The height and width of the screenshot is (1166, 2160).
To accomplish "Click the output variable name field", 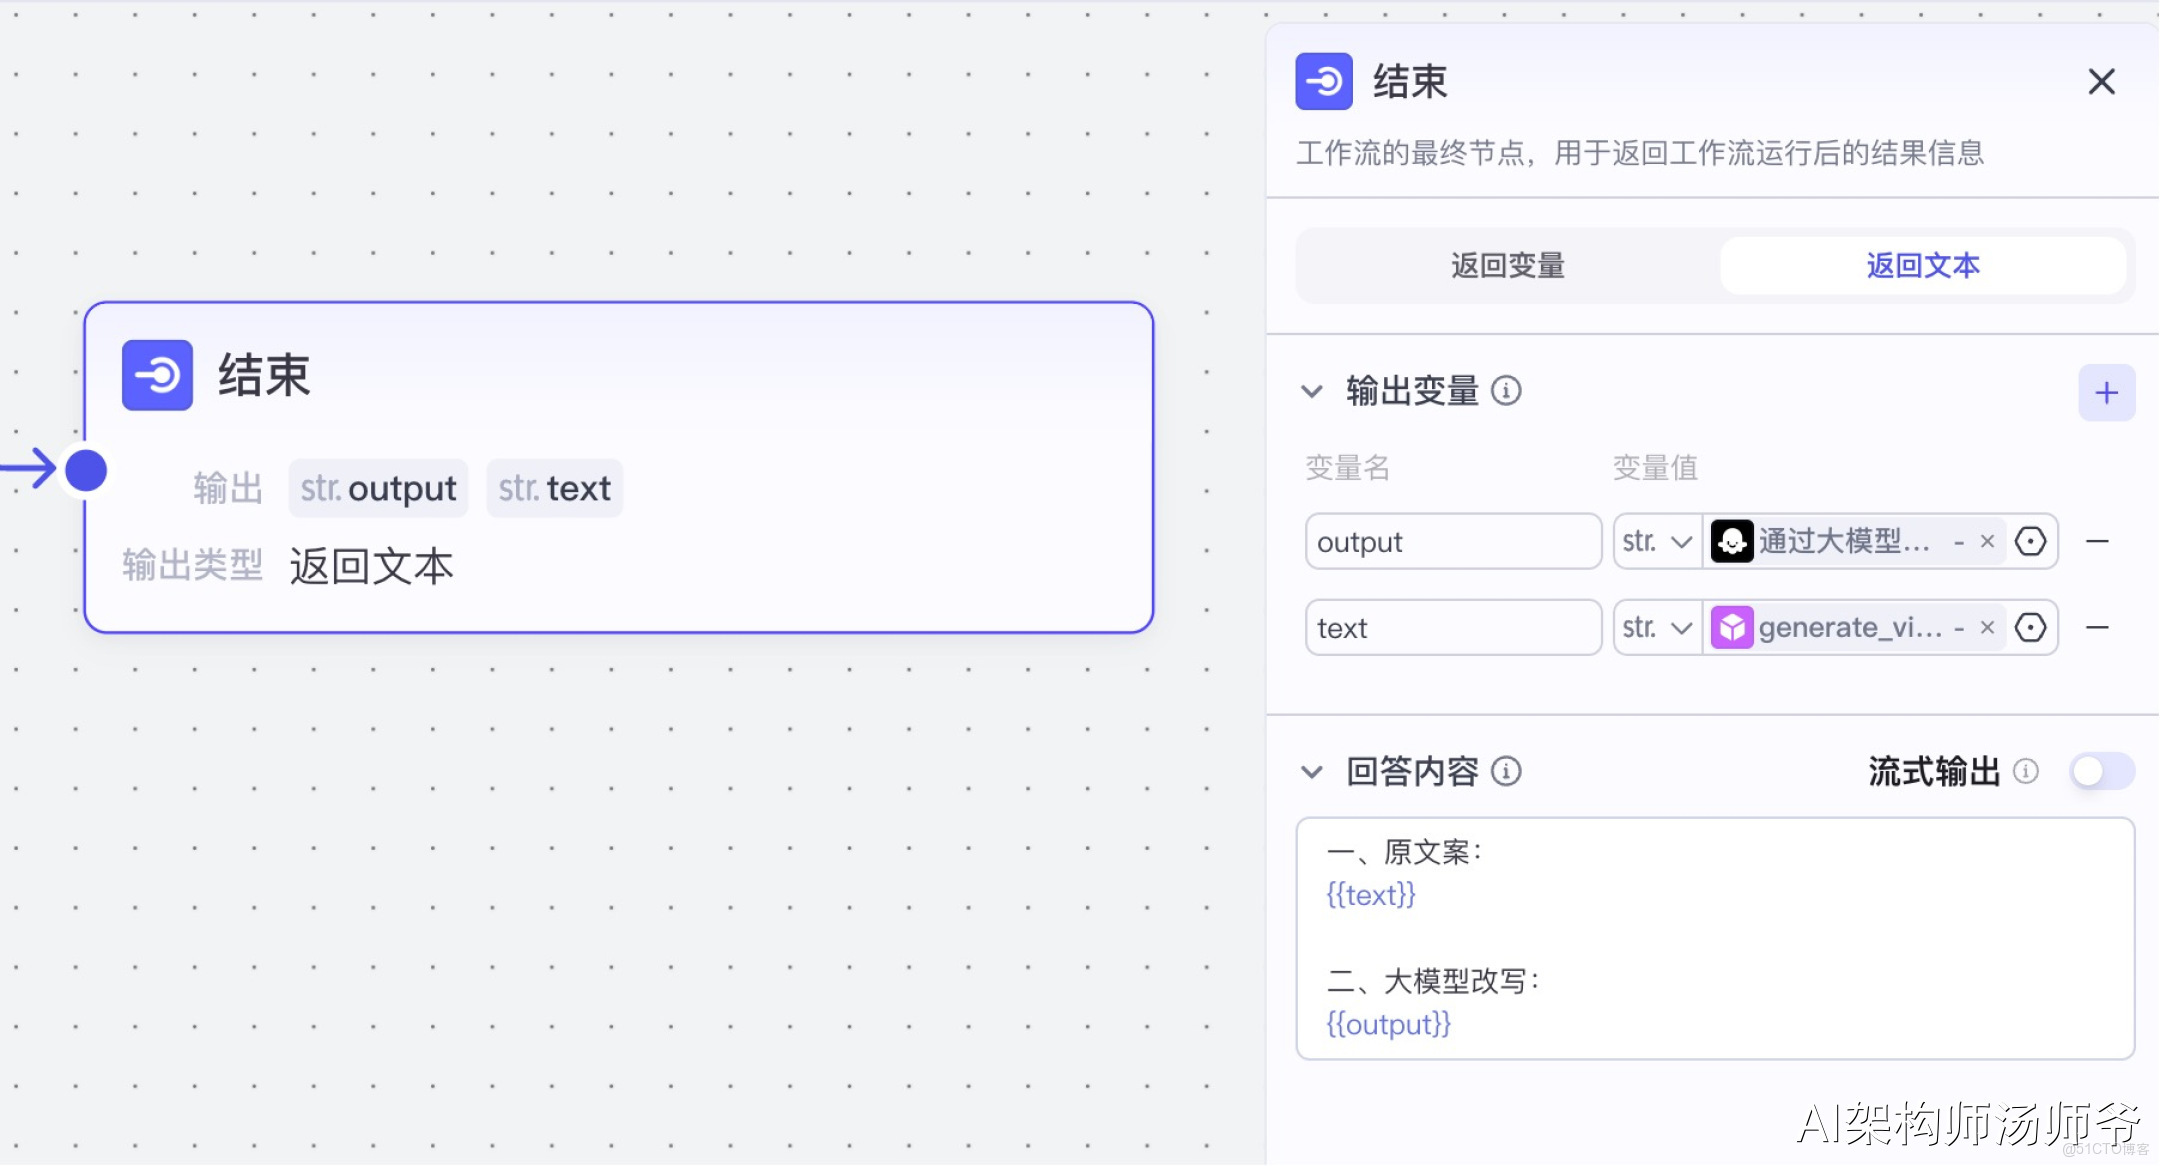I will pyautogui.click(x=1452, y=542).
